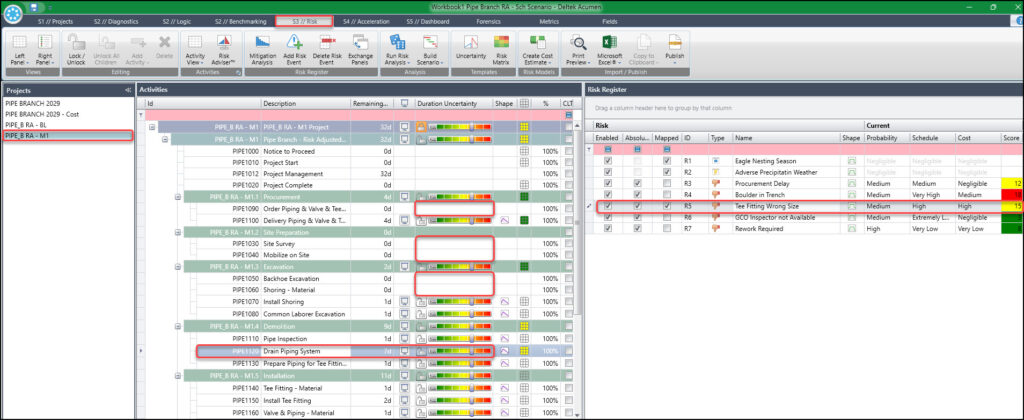
Task: Click the Lock / Unlock ribbon button
Action: (x=76, y=50)
